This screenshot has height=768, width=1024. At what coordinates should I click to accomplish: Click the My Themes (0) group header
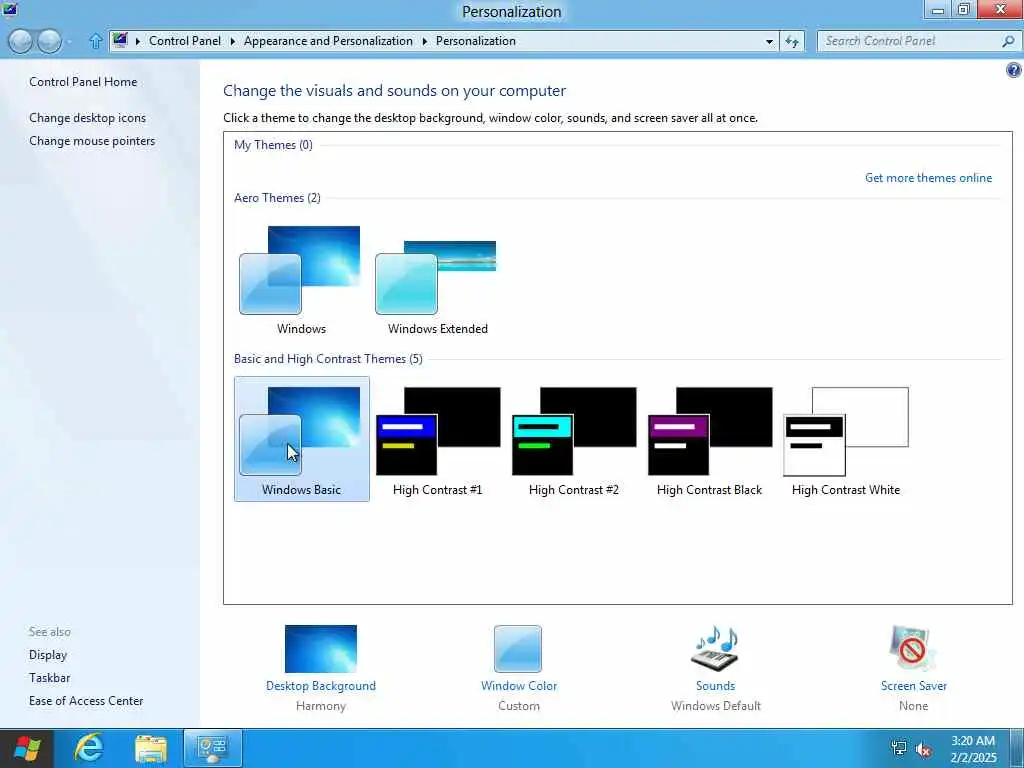click(x=273, y=145)
